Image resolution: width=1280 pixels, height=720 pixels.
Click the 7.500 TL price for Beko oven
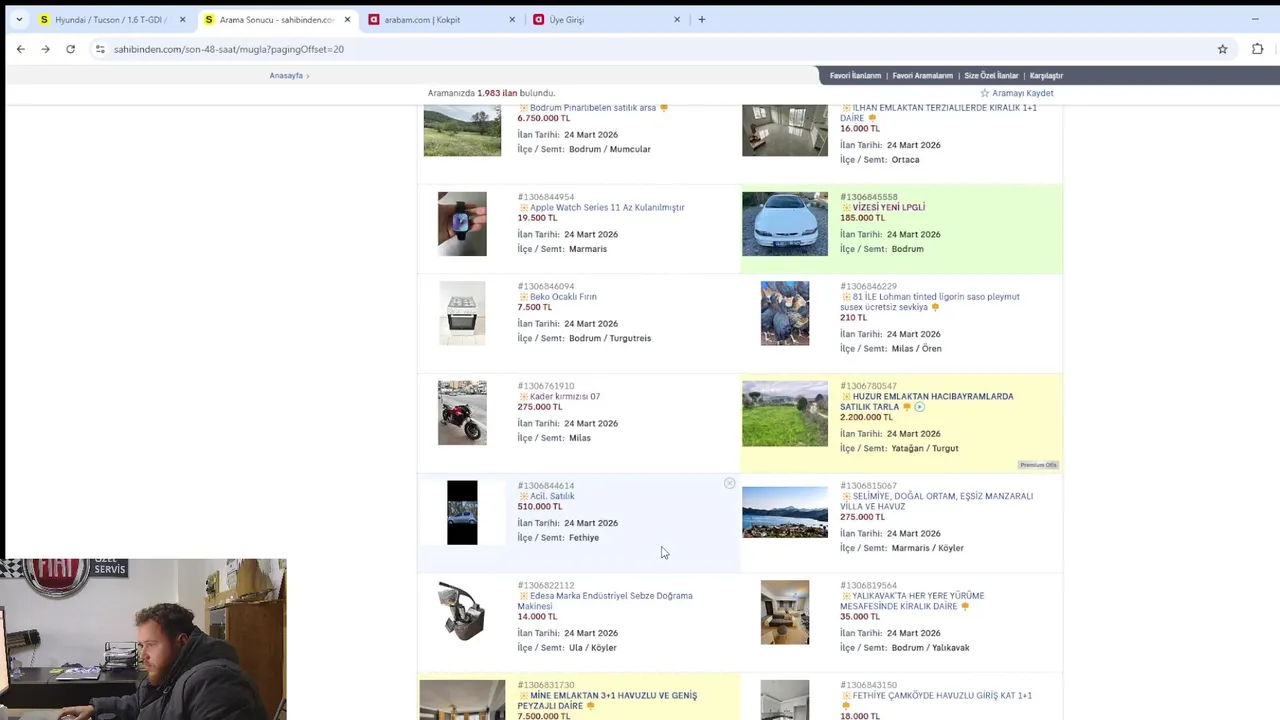coord(535,307)
